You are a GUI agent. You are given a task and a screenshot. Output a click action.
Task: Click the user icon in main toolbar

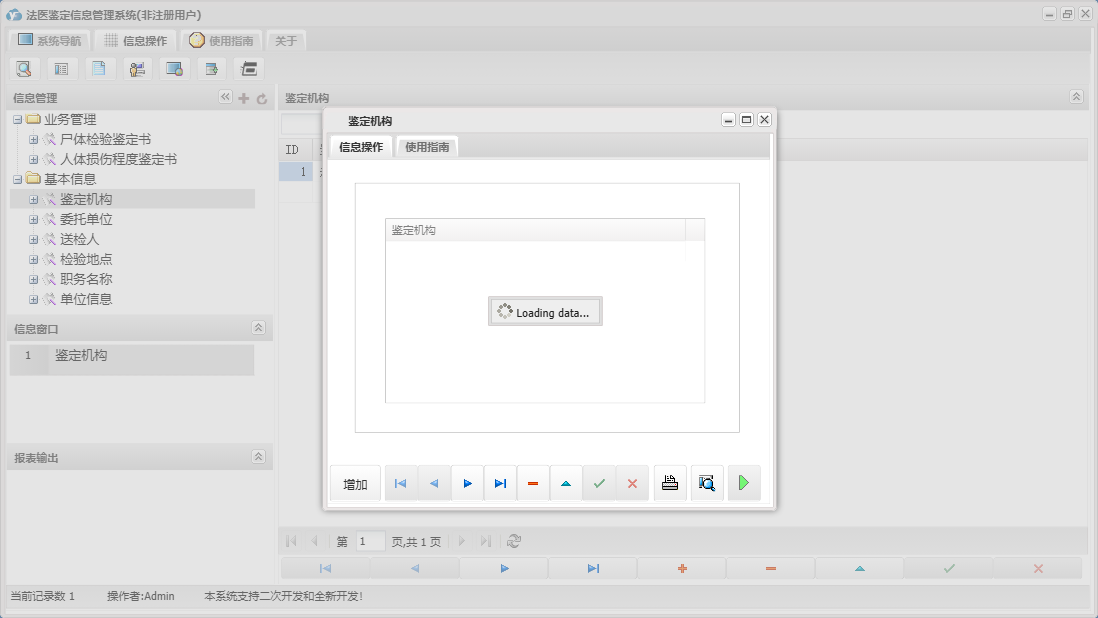pos(137,69)
